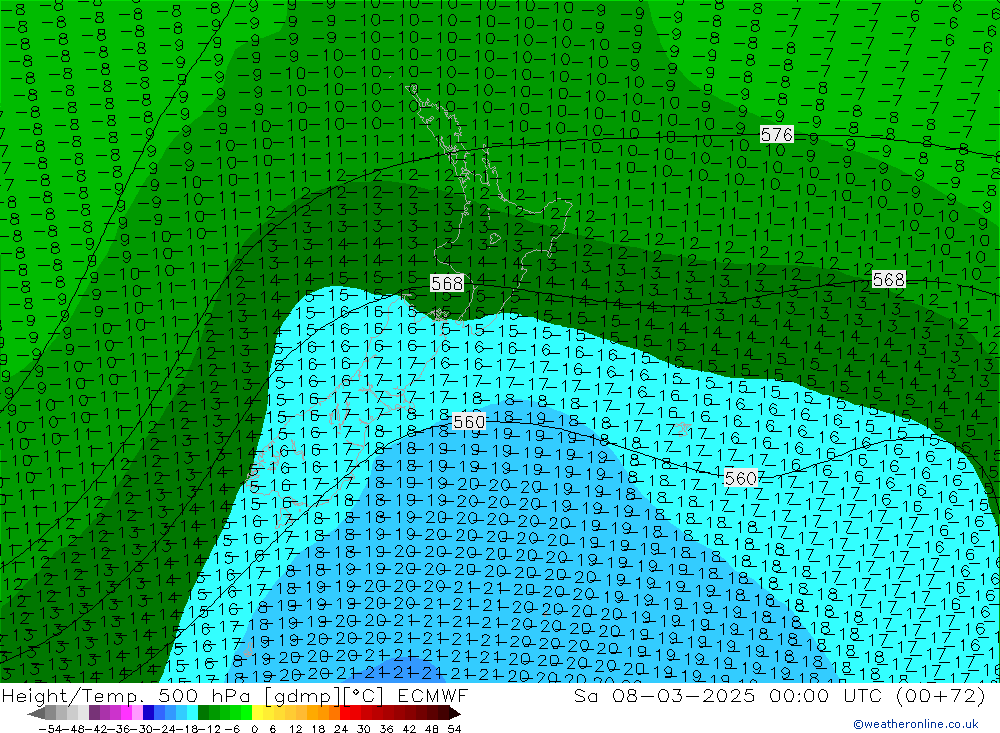The width and height of the screenshot is (1000, 733).
Task: Click the '54' legend value at right end
Action: click(454, 729)
